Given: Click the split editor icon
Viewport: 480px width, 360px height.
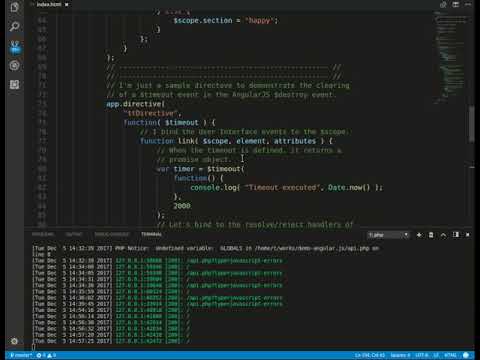Looking at the screenshot, I should [455, 4].
